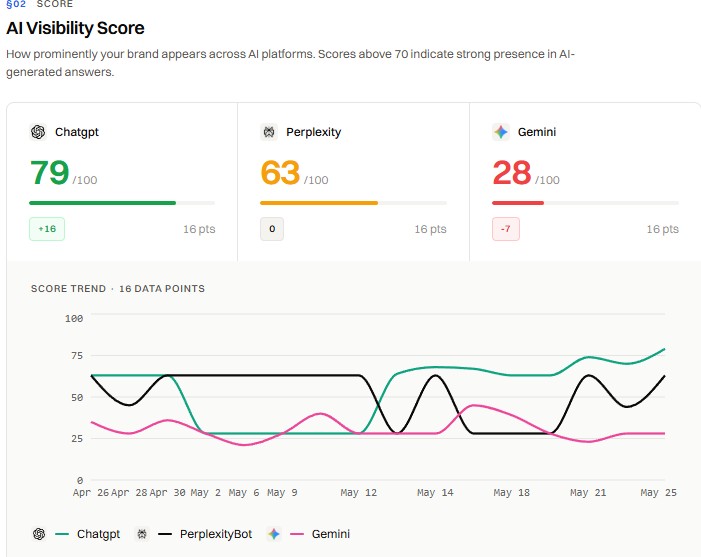Click the Perplexity score value 63
This screenshot has height=557, width=701.
pos(280,173)
